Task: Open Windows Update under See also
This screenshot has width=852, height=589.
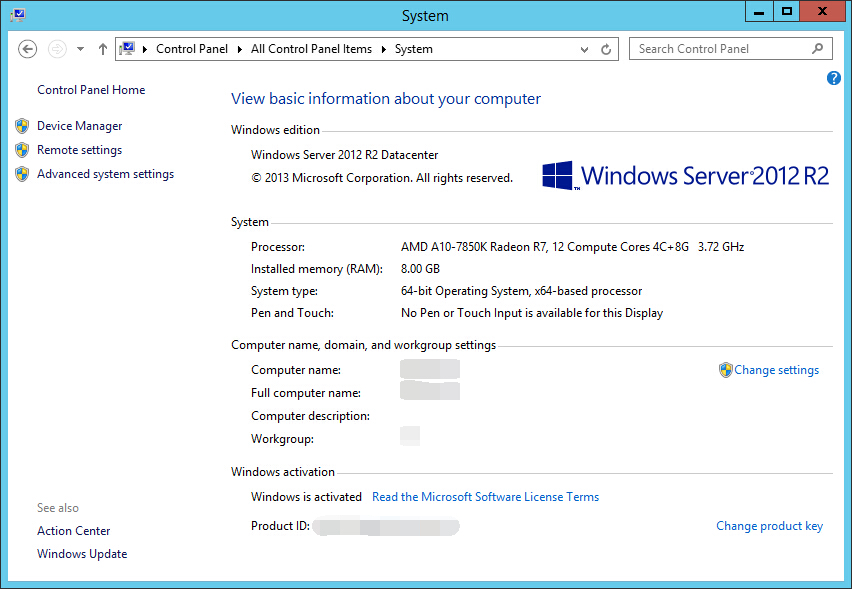Action: (82, 554)
